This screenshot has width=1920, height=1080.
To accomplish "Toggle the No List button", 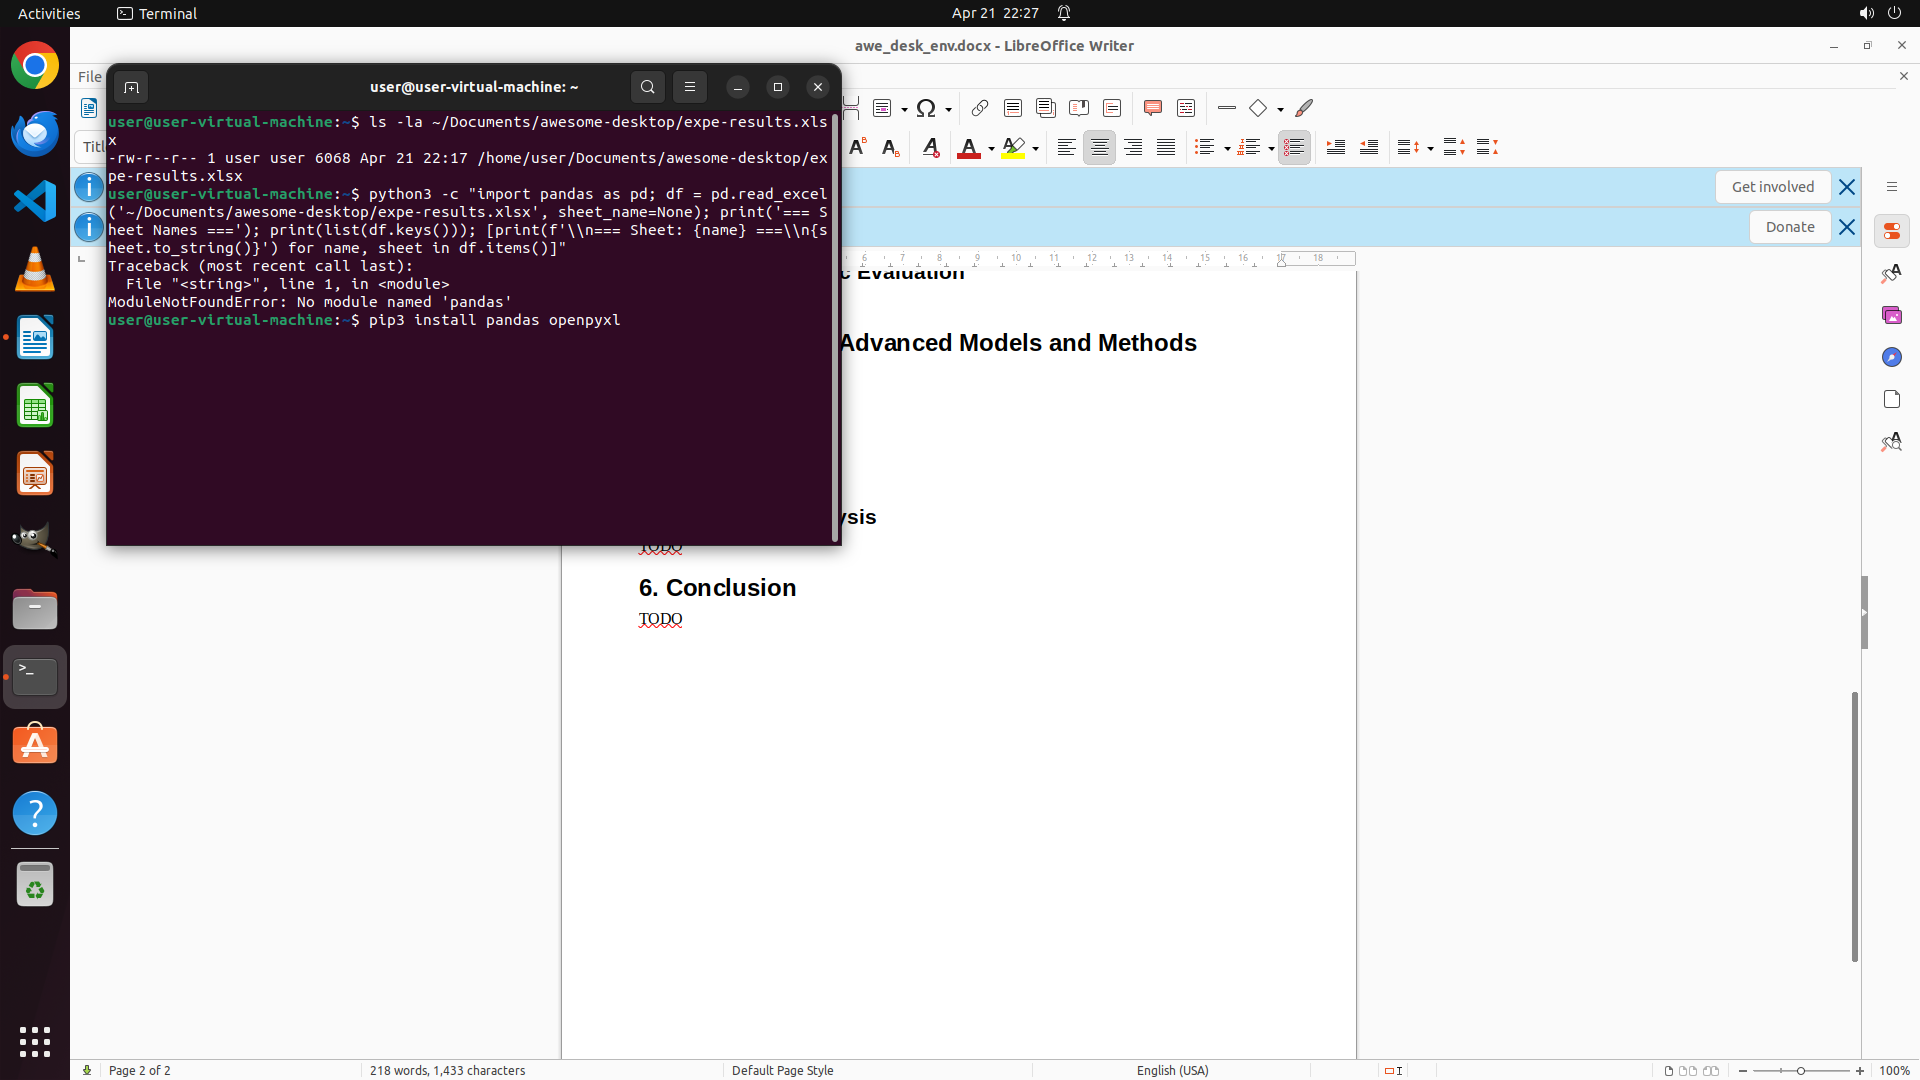I will tap(1294, 147).
